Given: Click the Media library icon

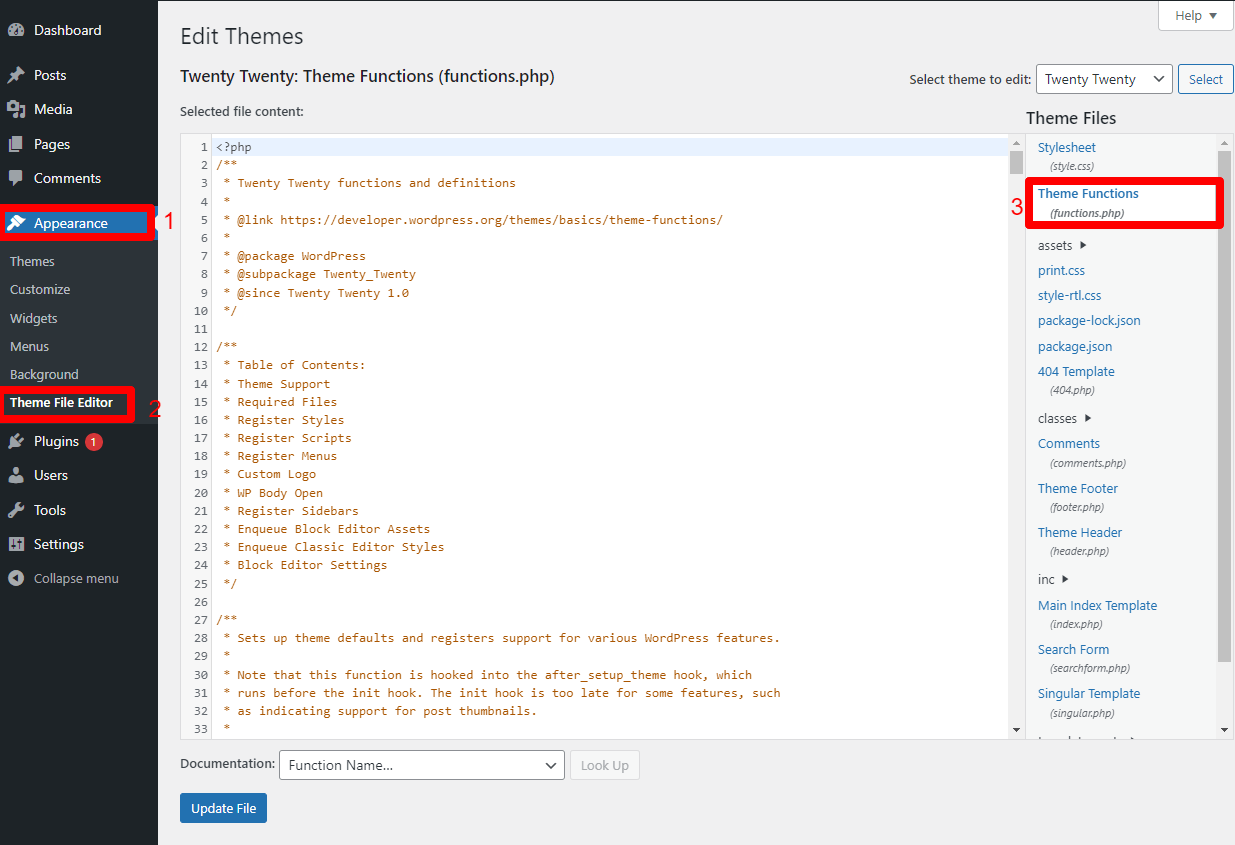Looking at the screenshot, I should click(18, 109).
